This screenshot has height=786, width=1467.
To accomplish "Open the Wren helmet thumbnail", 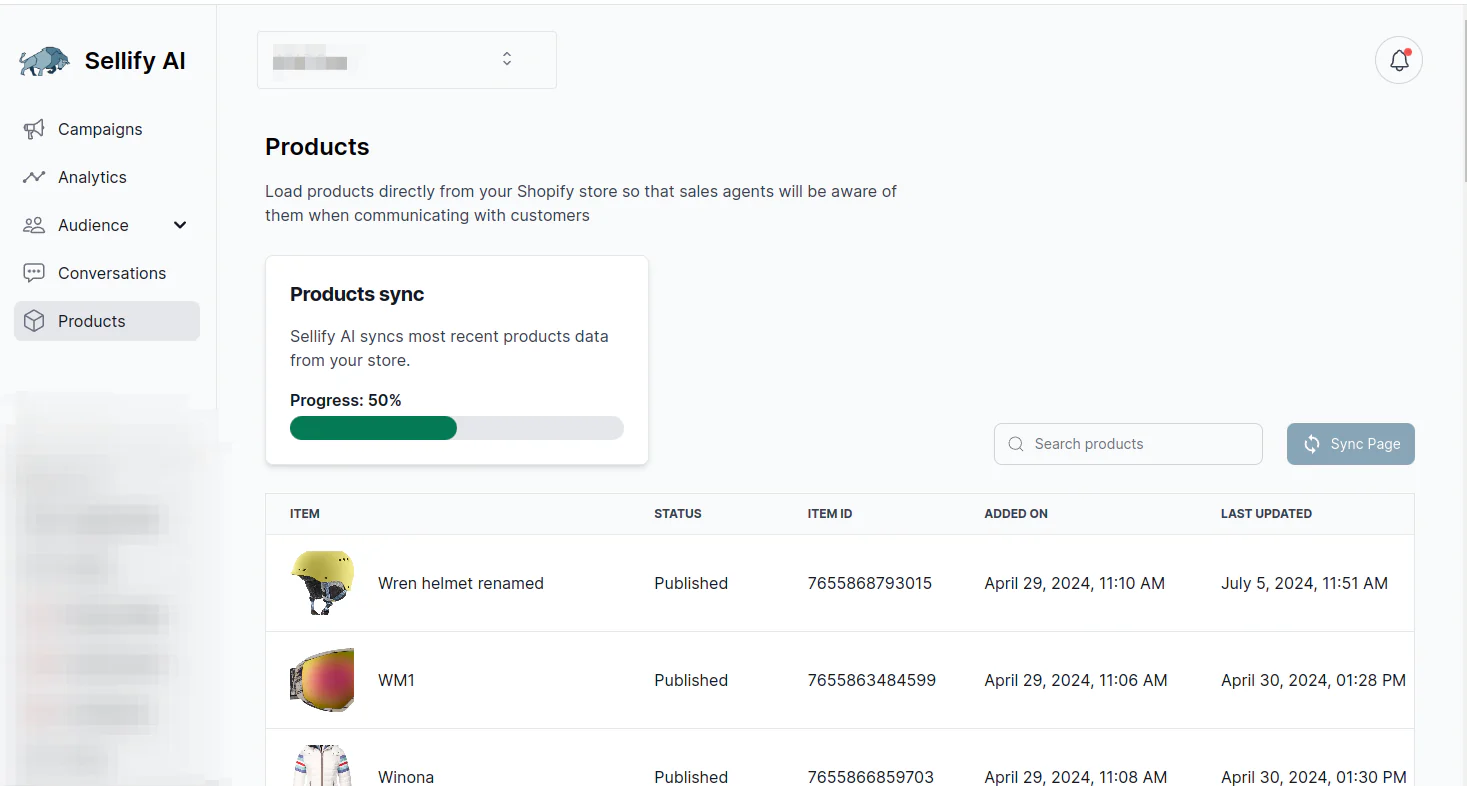I will click(x=322, y=583).
